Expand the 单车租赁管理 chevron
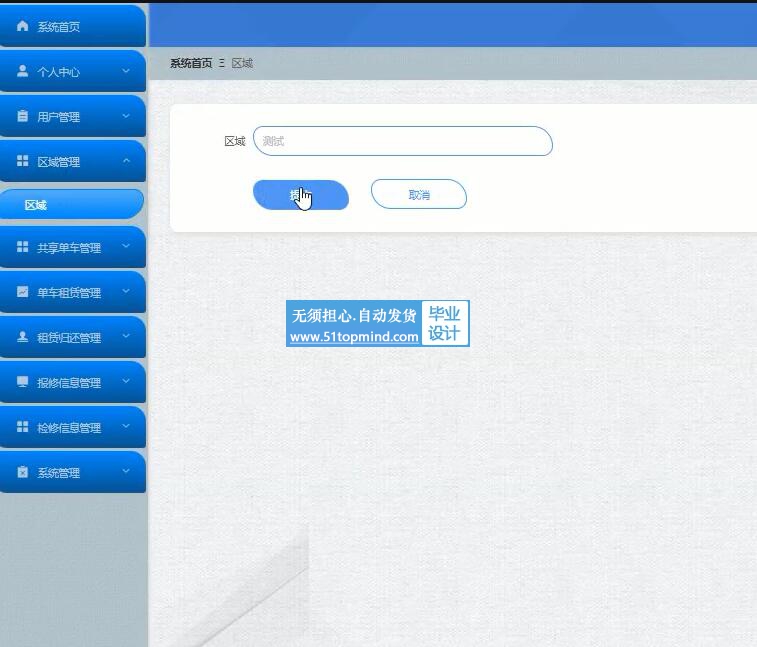 [126, 291]
